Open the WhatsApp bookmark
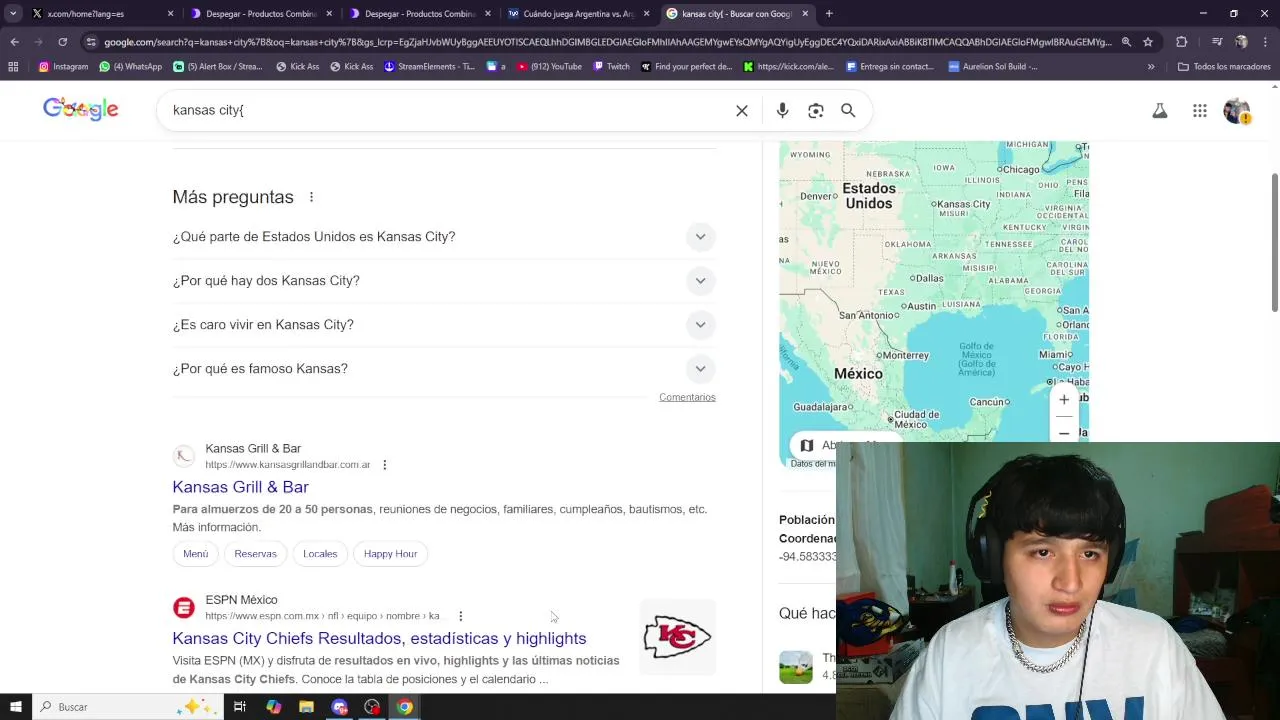This screenshot has width=1280, height=720. 130,67
